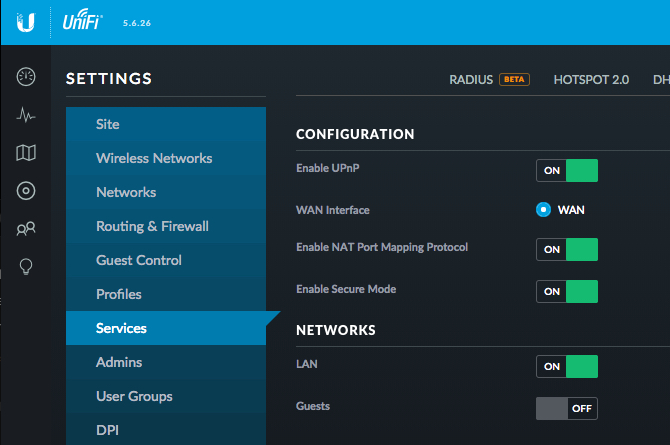Open the Devices circle icon
The height and width of the screenshot is (445, 670).
click(26, 191)
